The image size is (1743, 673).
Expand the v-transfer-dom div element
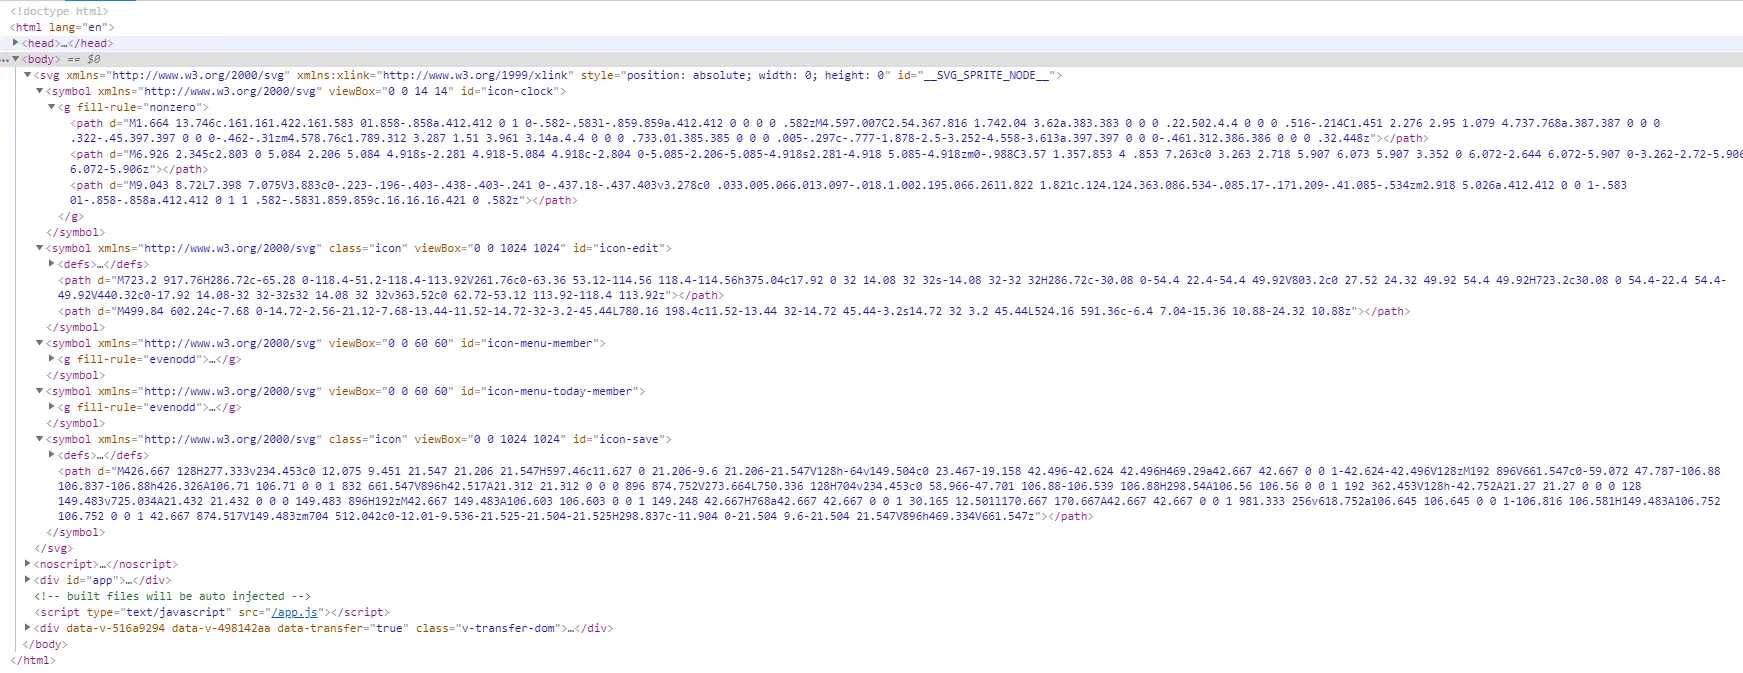tap(27, 628)
